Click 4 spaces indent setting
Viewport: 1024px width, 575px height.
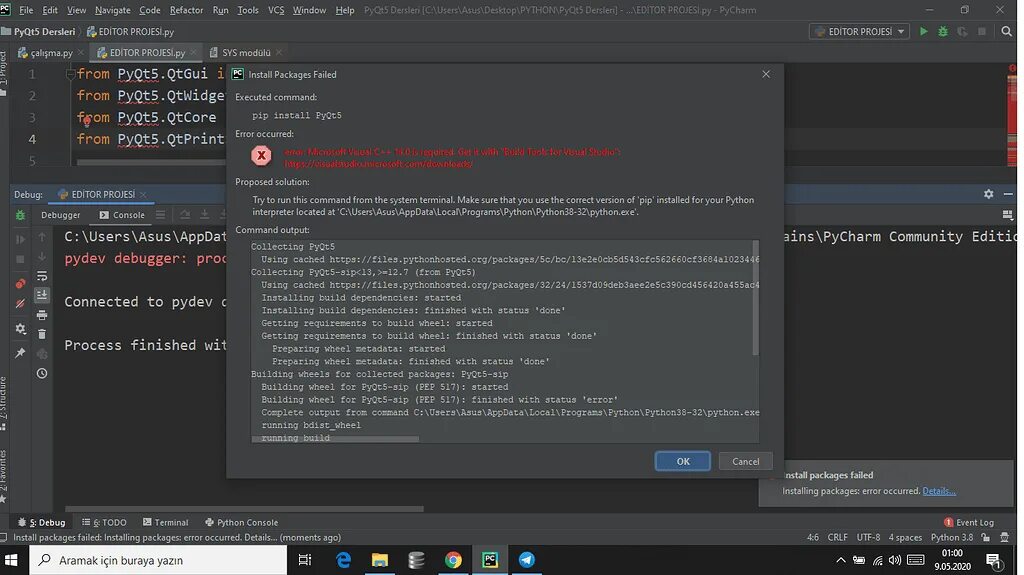904,537
